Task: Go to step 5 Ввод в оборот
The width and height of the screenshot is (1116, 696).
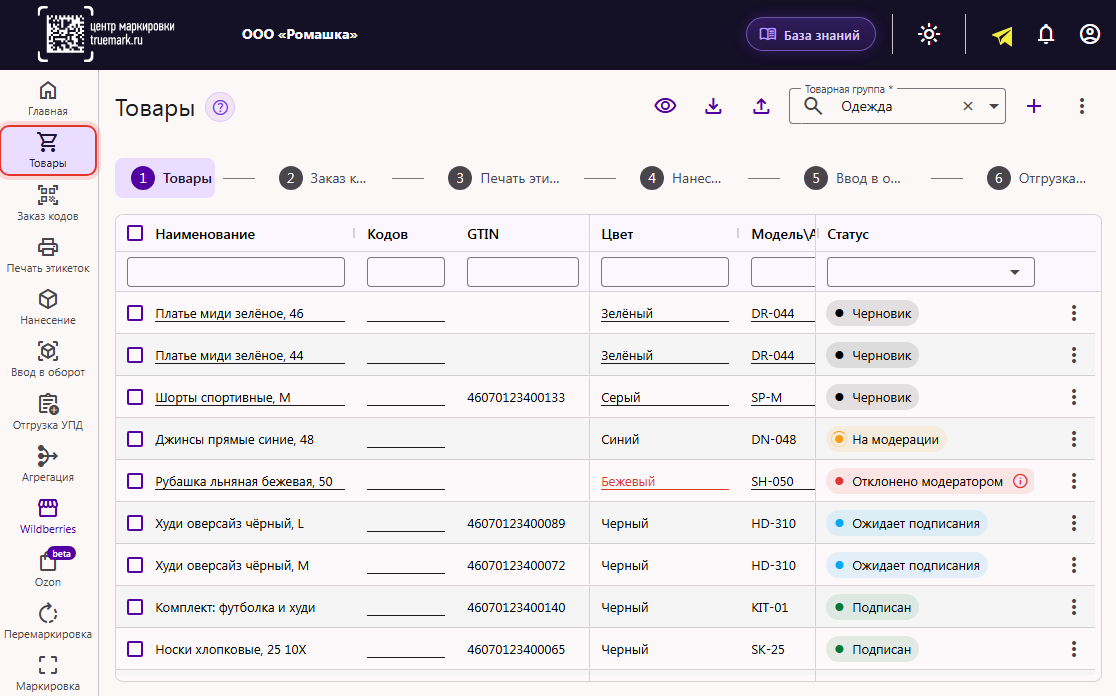Action: 853,178
